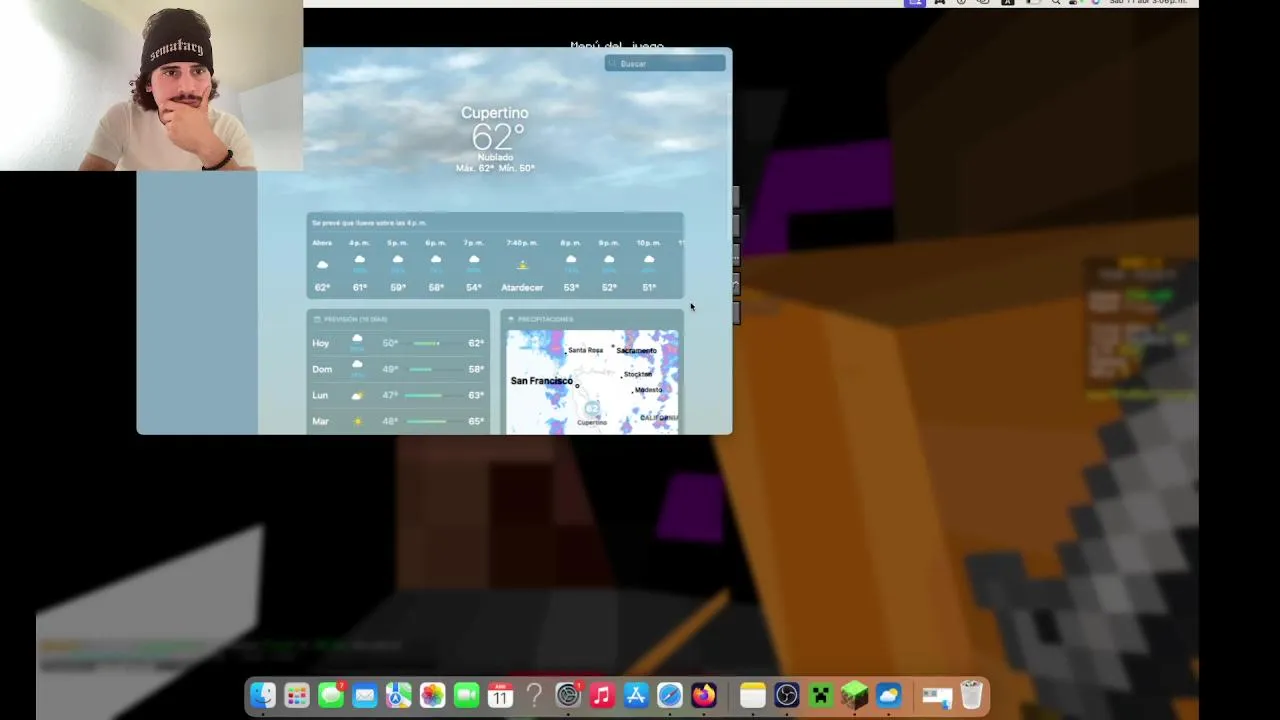Select the 10 p.m. hourly forecast

pos(649,266)
